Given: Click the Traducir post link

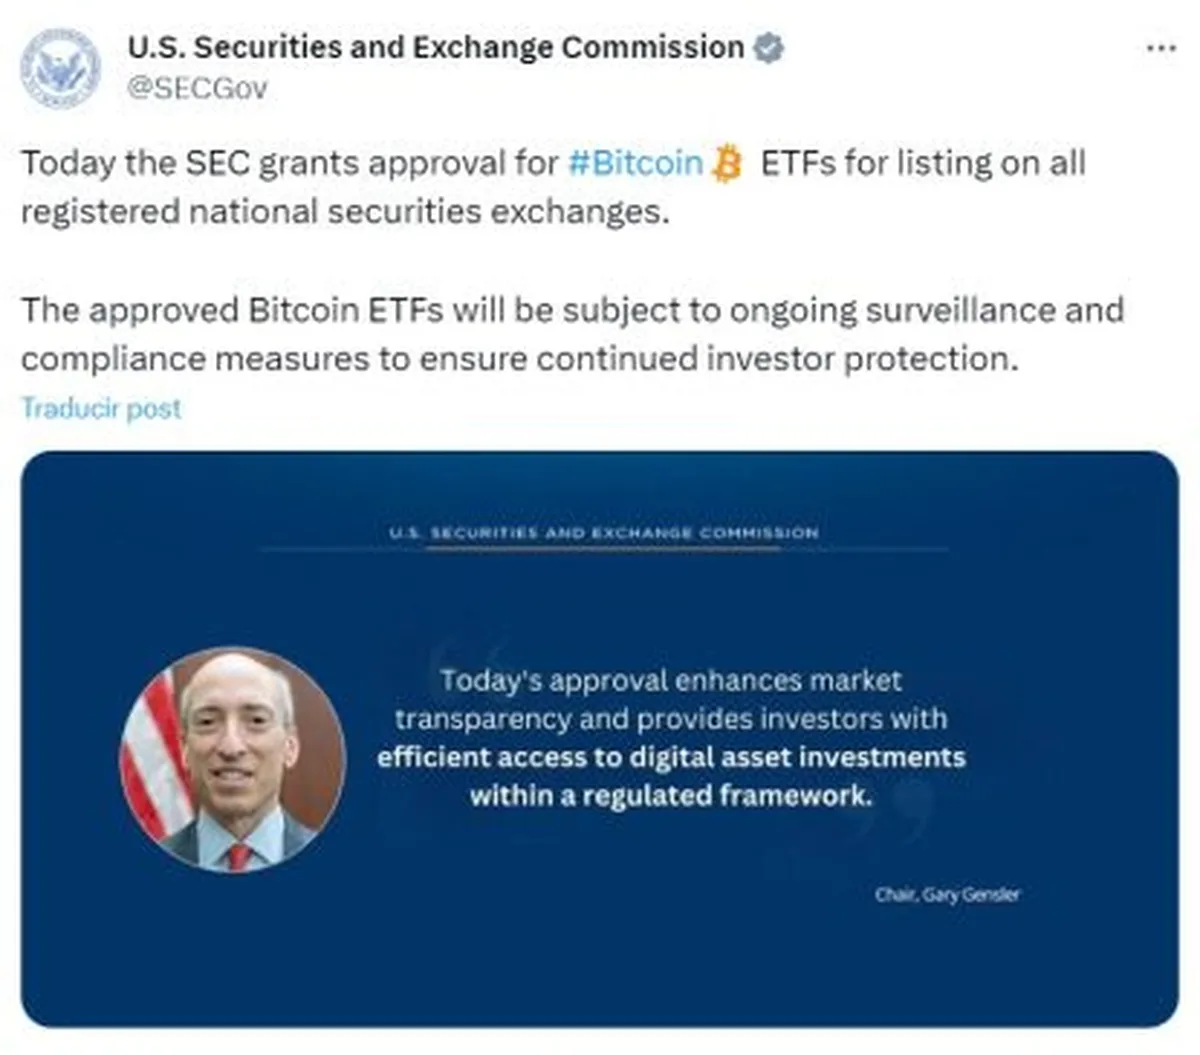Looking at the screenshot, I should (101, 408).
